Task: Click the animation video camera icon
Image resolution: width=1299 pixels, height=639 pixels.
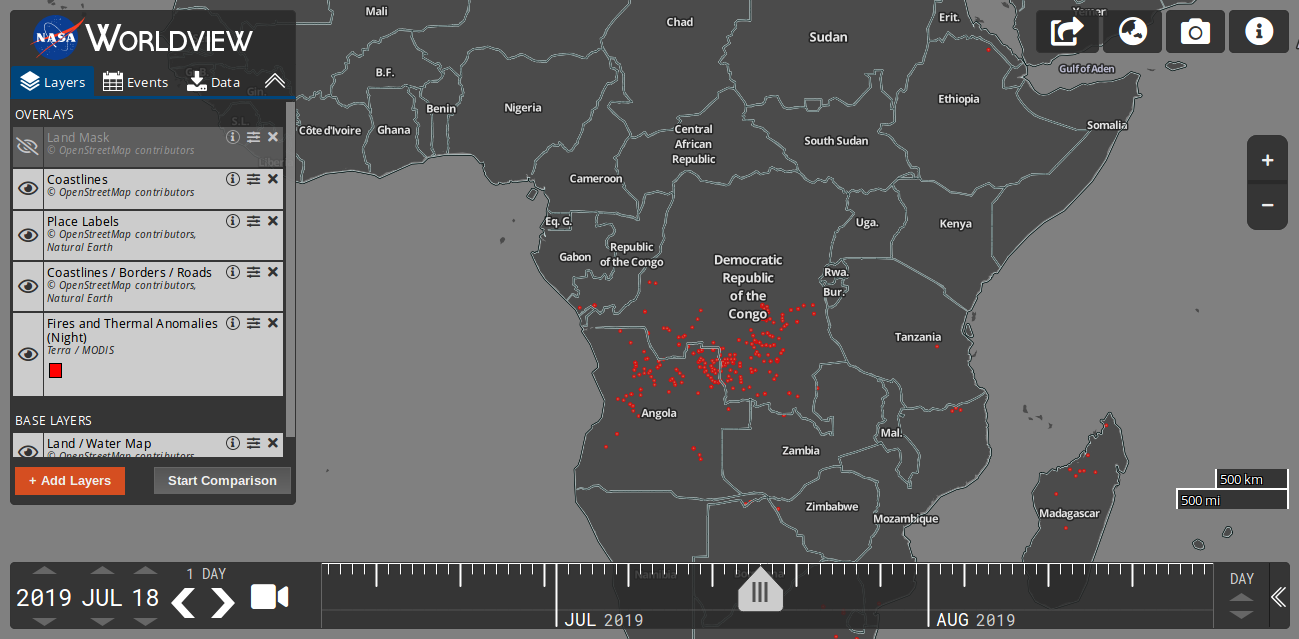Action: tap(269, 597)
